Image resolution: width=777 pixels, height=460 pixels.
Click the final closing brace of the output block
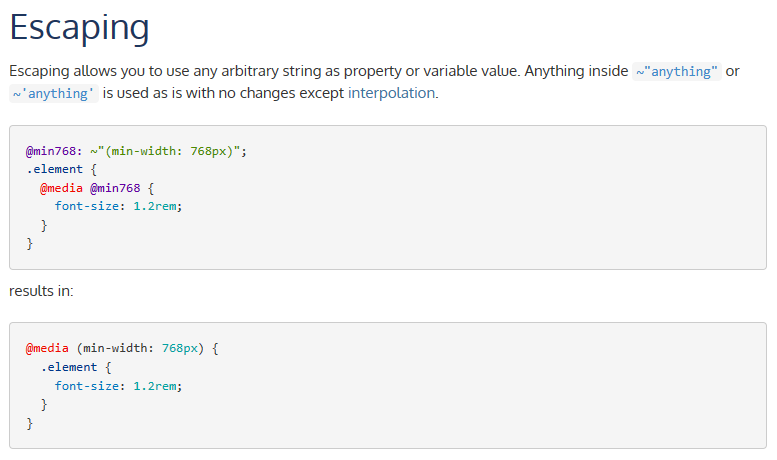click(30, 423)
